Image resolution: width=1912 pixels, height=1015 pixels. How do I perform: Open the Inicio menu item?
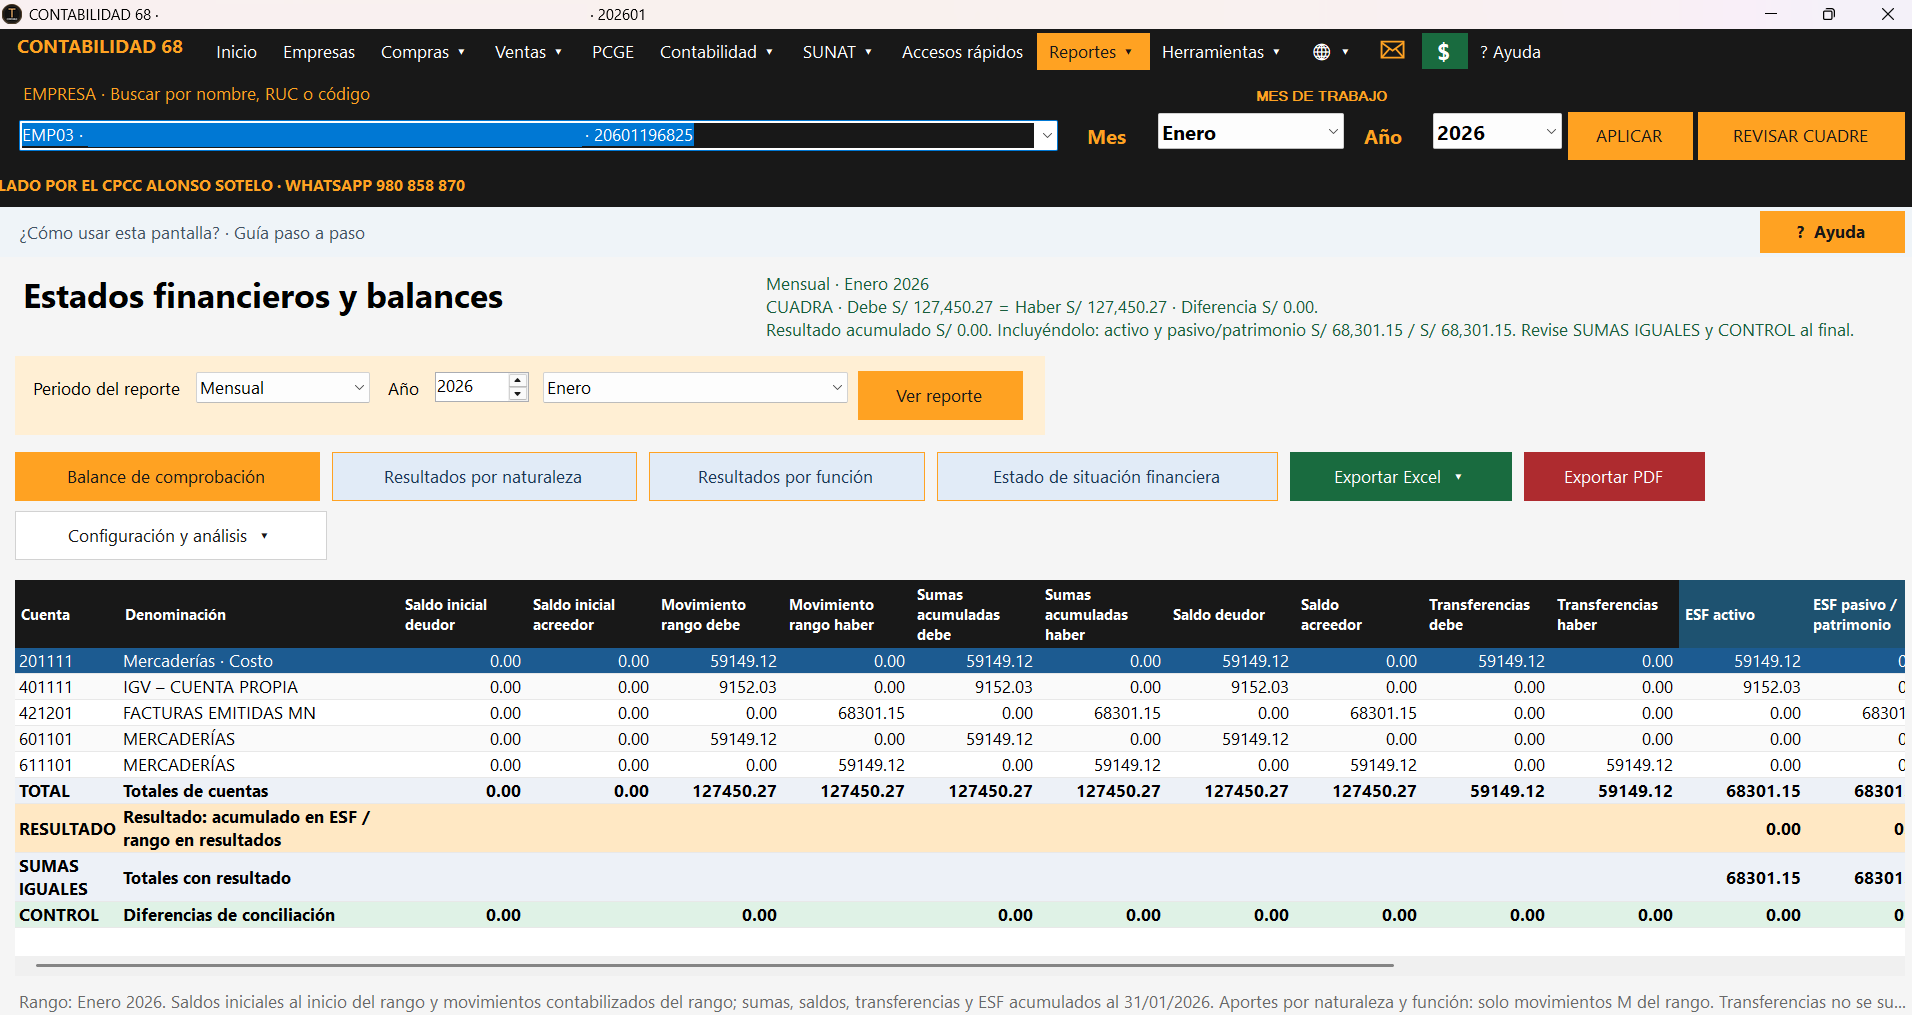coord(237,52)
